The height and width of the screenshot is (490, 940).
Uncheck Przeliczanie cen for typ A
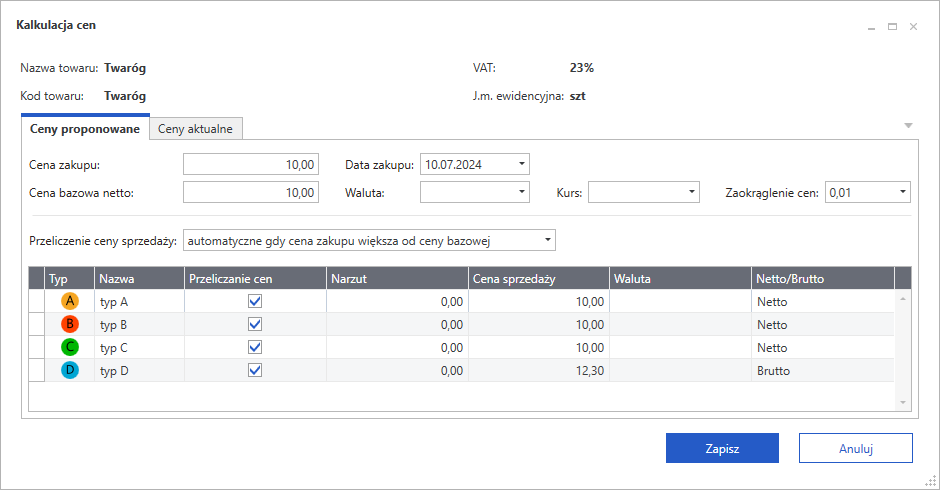255,301
